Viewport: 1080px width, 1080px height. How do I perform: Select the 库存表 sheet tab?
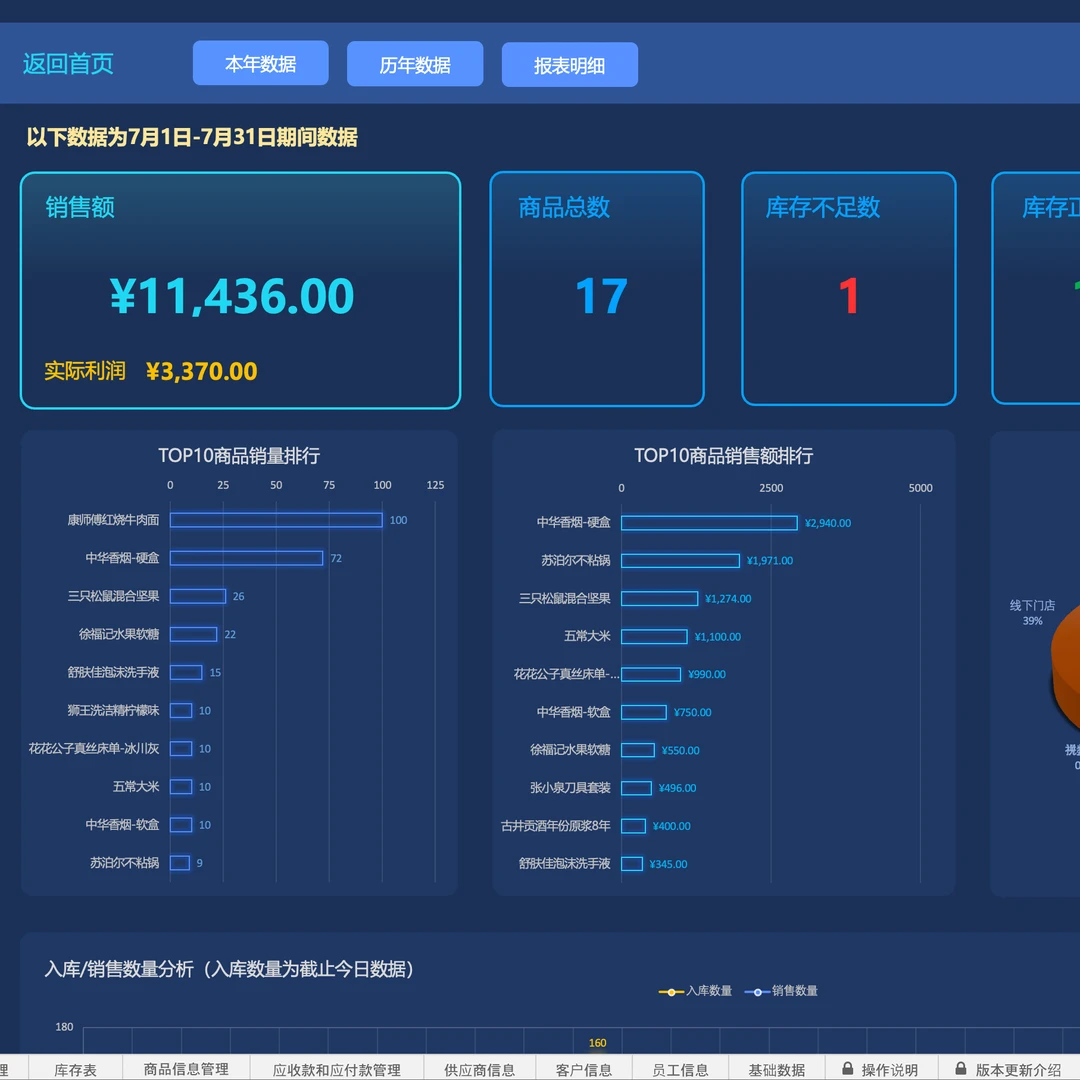click(75, 1070)
